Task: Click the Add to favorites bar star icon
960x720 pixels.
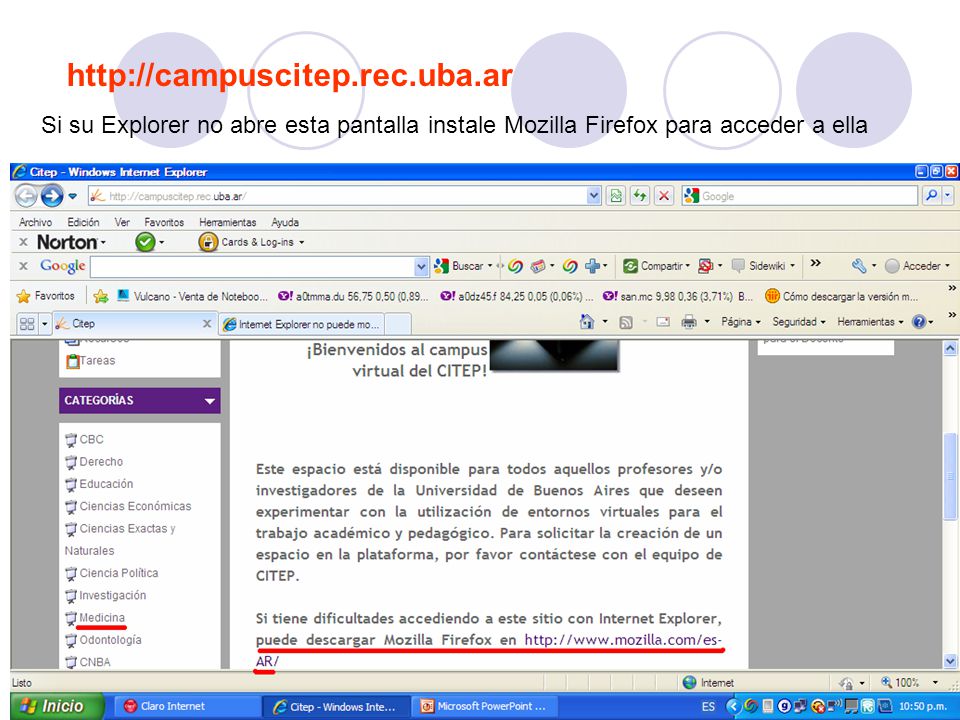Action: coord(101,296)
